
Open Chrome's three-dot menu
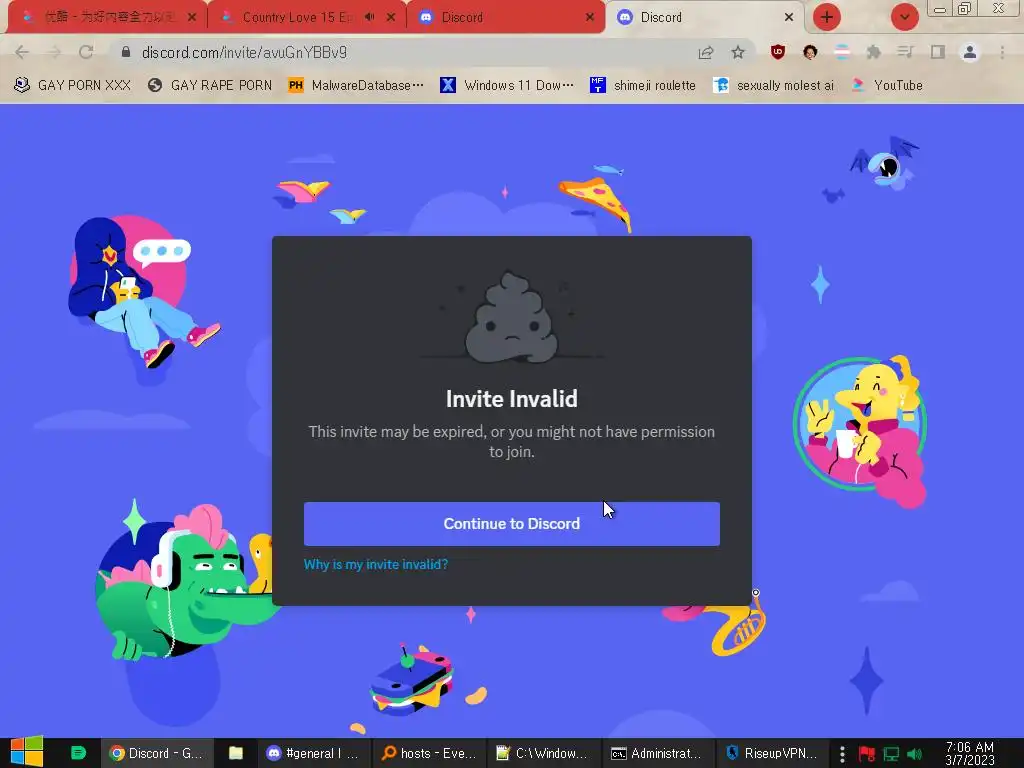[x=1002, y=52]
